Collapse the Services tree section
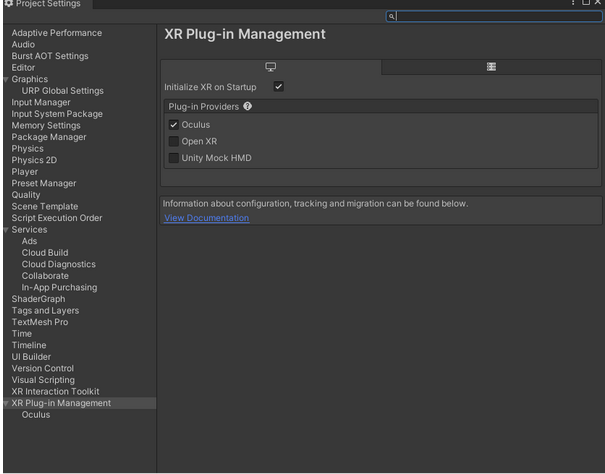The width and height of the screenshot is (605, 474). click(5, 230)
